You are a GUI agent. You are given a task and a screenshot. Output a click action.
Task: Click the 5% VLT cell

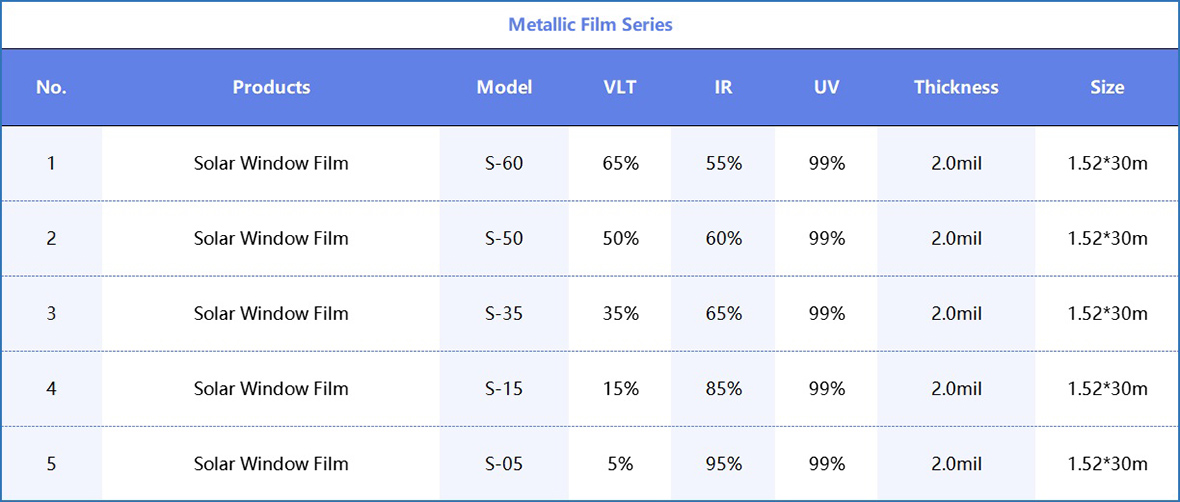point(620,463)
